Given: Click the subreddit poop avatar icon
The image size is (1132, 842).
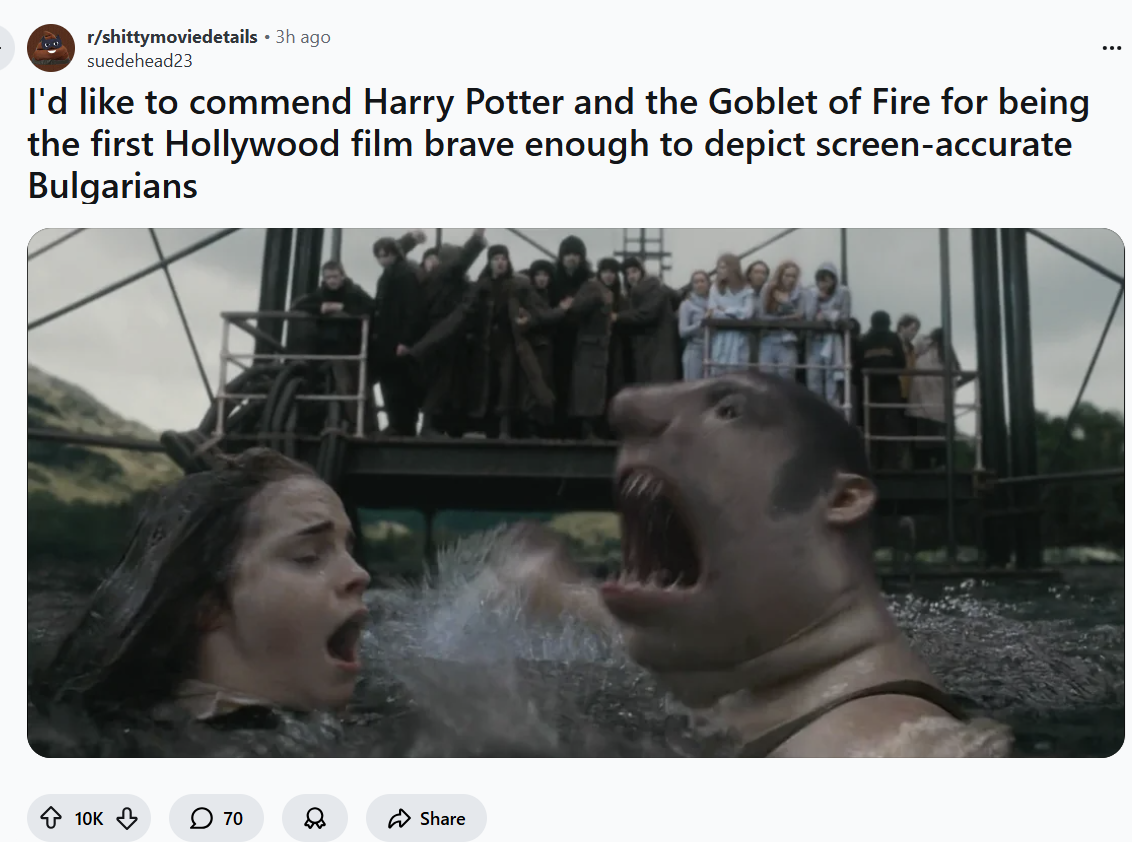Looking at the screenshot, I should [51, 48].
